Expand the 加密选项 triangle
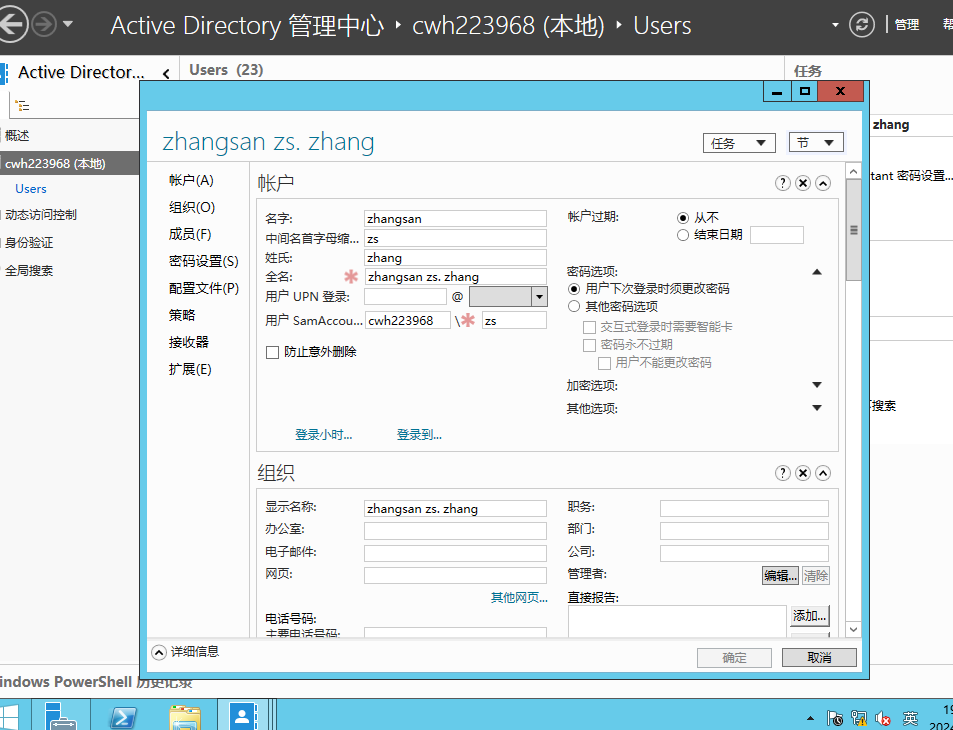 (x=817, y=385)
